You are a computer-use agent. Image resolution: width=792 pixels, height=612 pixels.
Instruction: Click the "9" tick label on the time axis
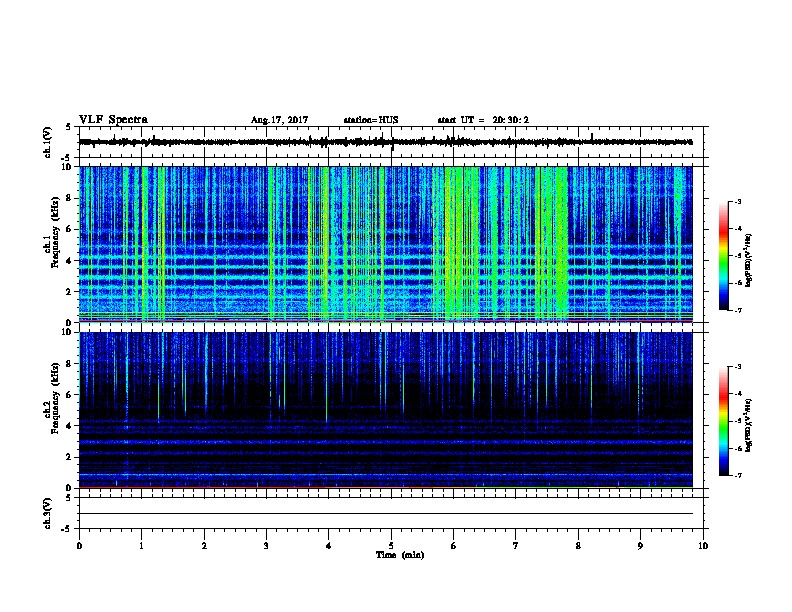point(640,546)
